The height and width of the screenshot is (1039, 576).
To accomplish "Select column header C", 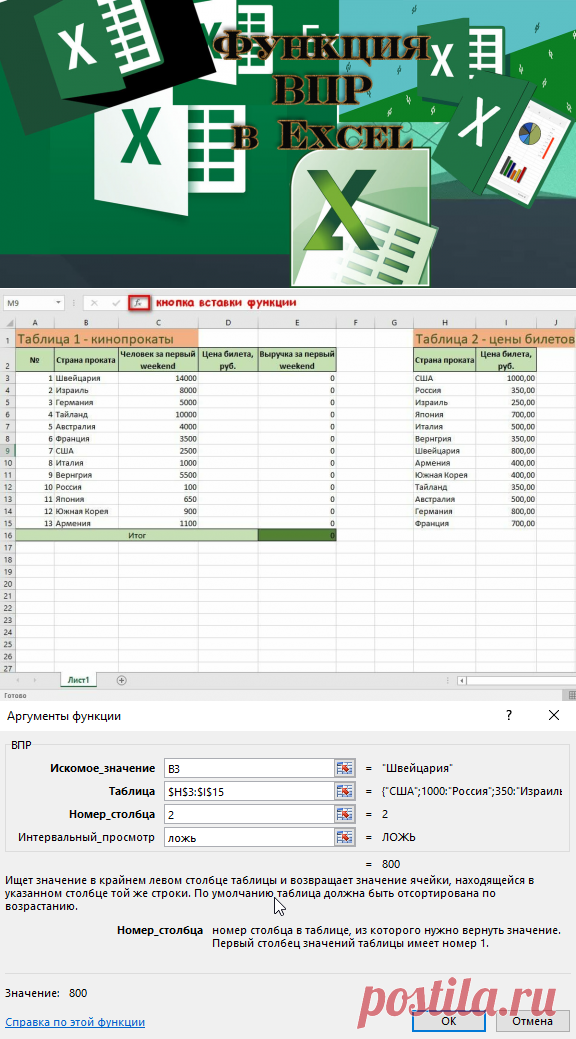I will tap(158, 322).
